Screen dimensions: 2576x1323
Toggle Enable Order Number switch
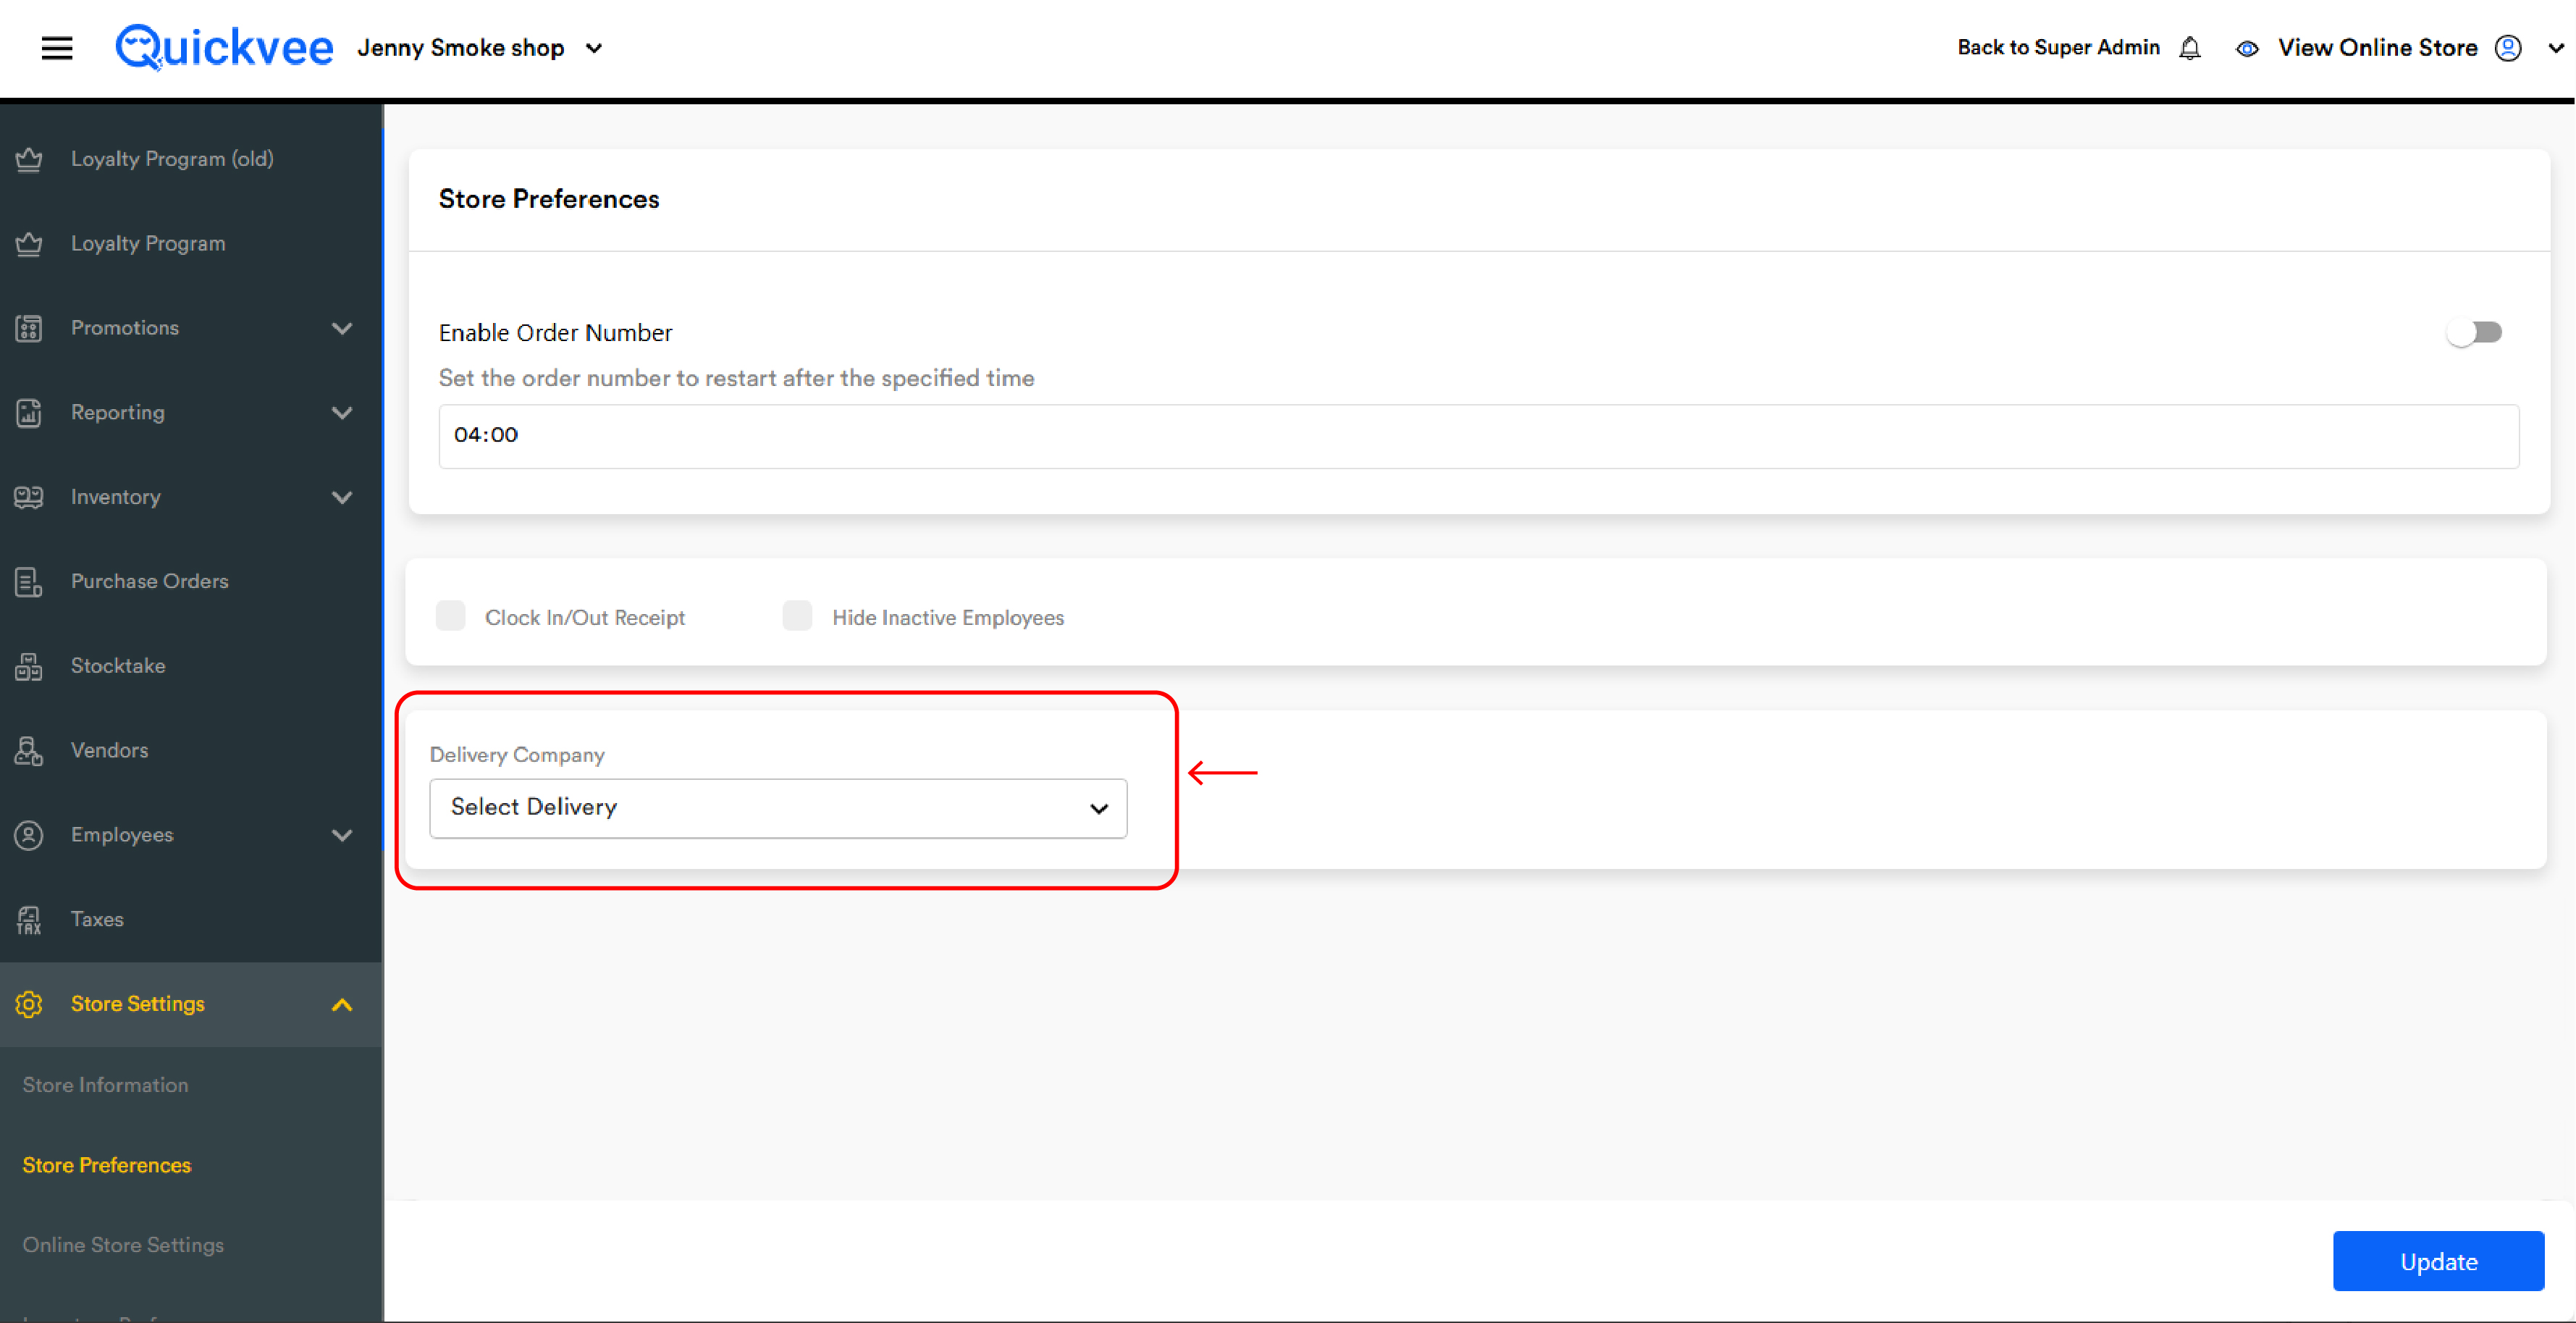2474,332
